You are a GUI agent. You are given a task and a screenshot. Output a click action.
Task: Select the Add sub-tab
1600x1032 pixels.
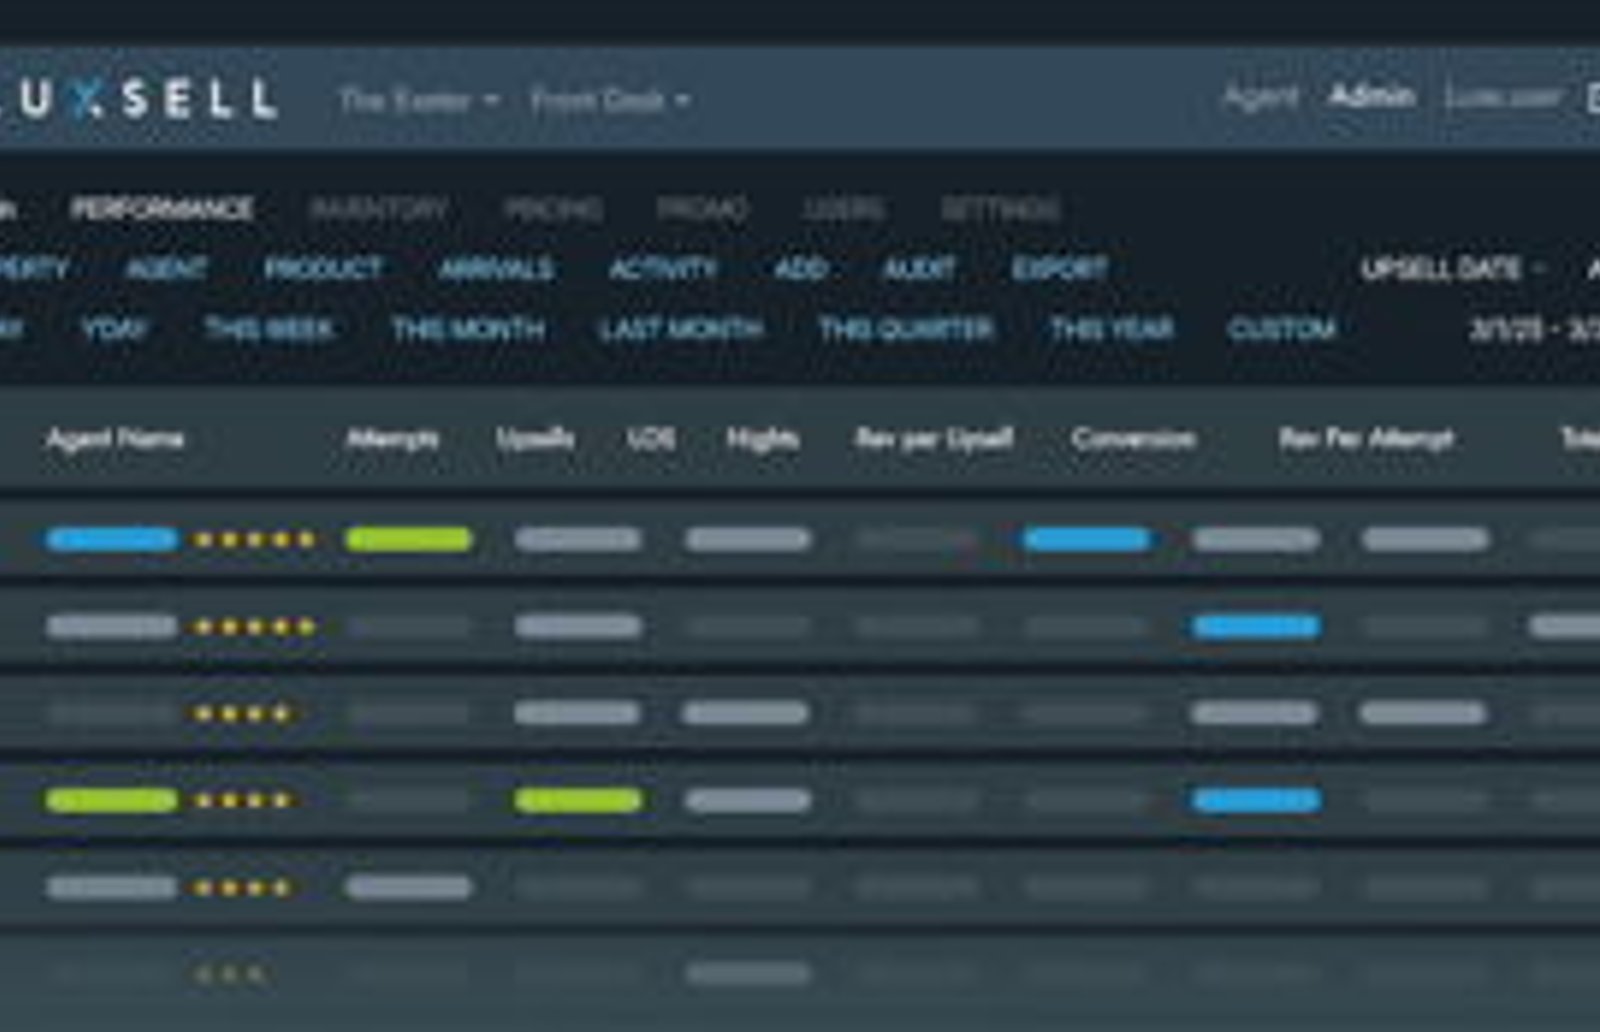tap(801, 268)
